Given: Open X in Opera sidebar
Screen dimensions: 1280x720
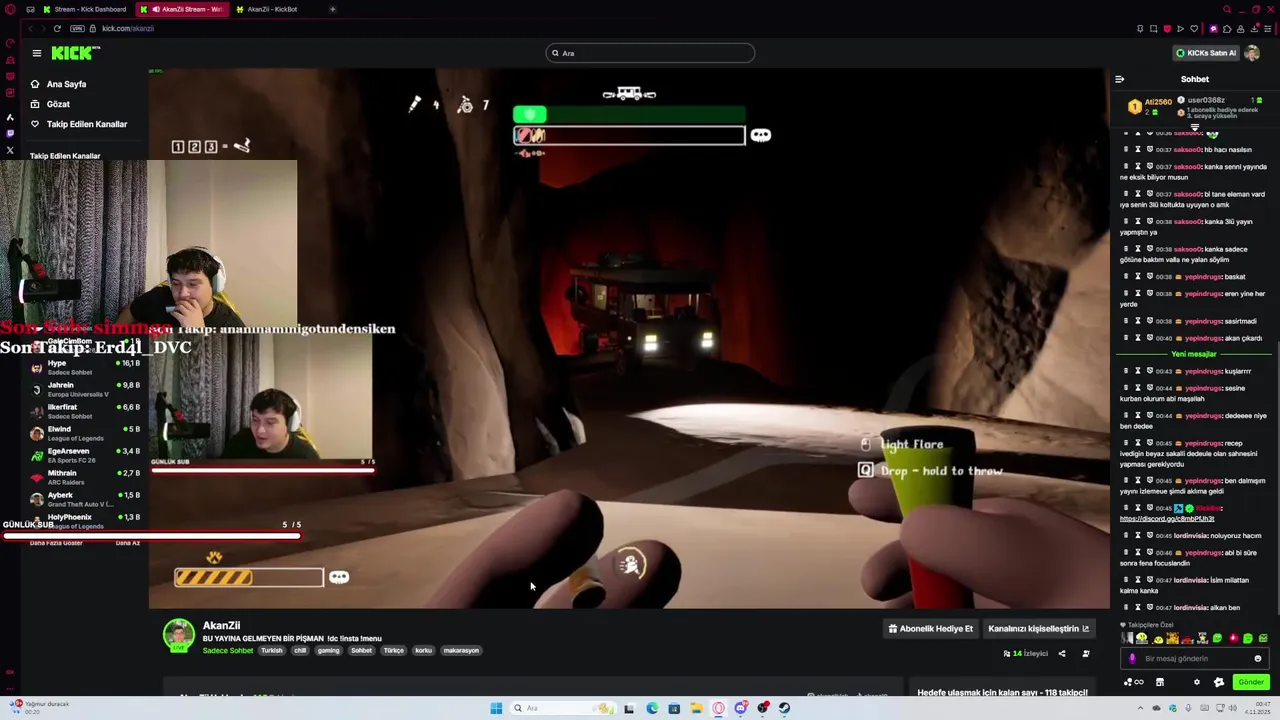Looking at the screenshot, I should point(10,151).
